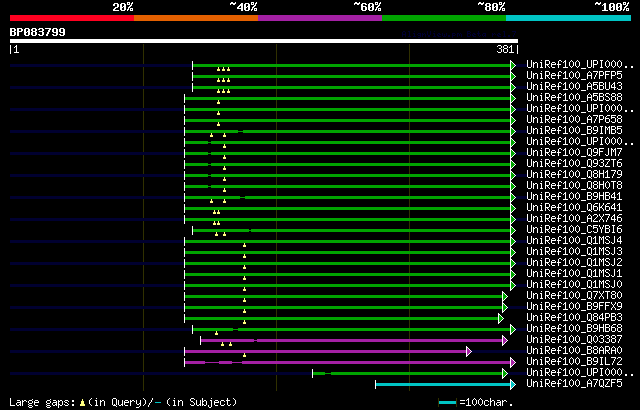Select the UniRef100_Q1MSJ0 label text
This screenshot has height=410, width=640.
click(574, 285)
